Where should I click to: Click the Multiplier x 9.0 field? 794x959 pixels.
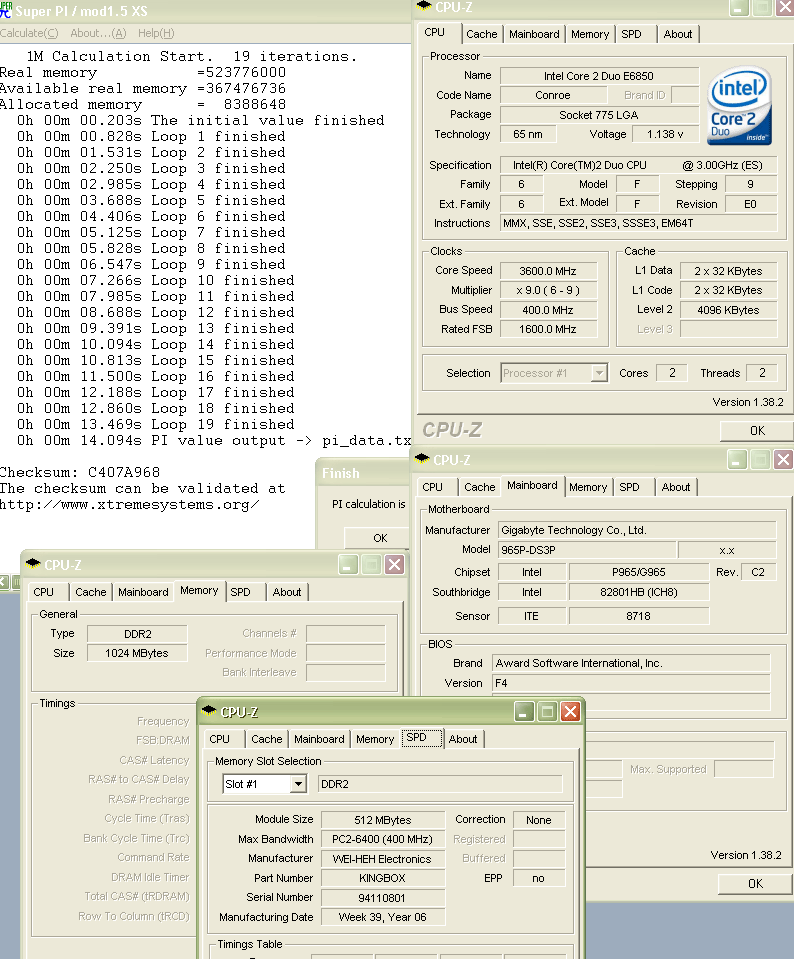pyautogui.click(x=547, y=290)
